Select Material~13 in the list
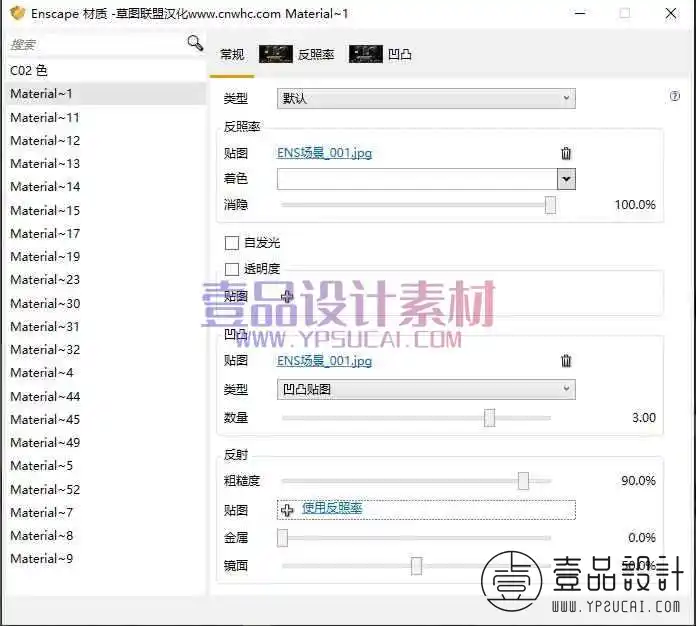 point(107,164)
